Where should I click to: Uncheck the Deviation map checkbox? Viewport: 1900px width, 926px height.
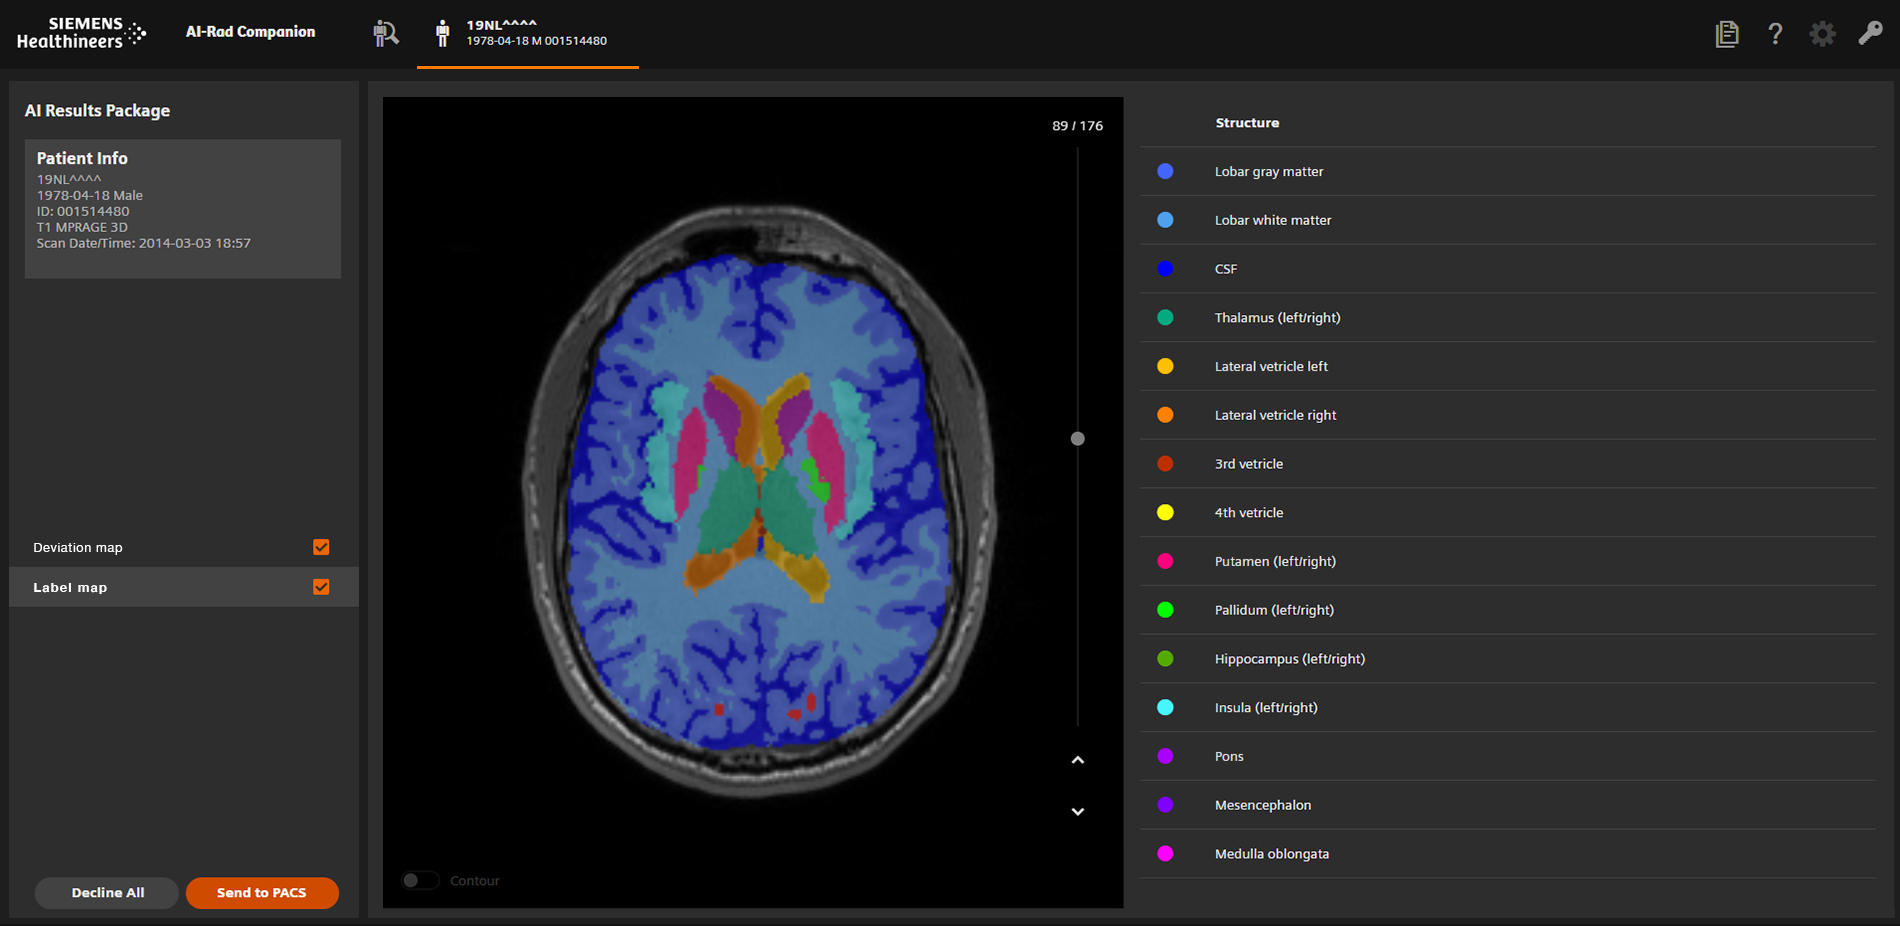321,547
